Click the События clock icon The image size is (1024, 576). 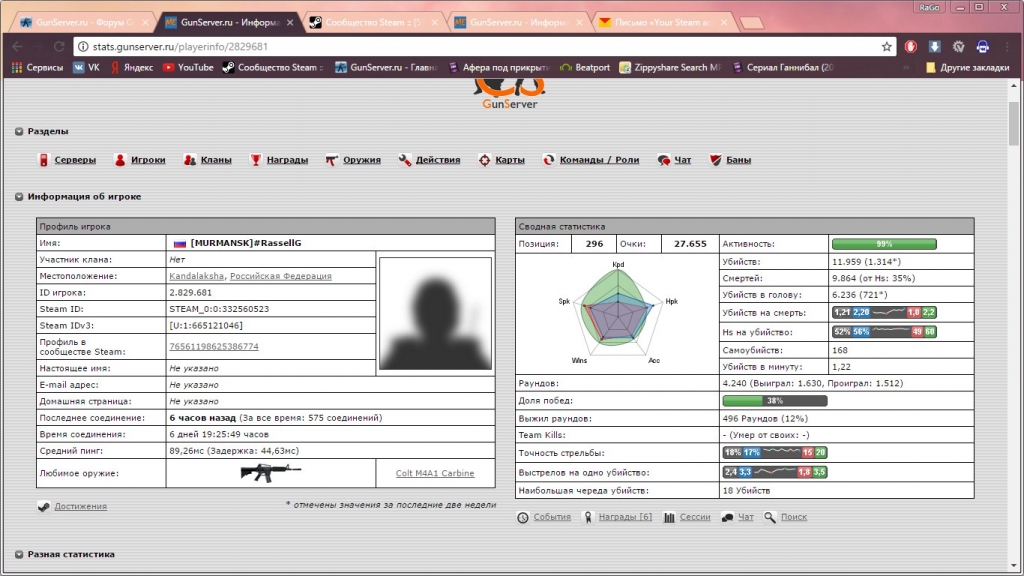[523, 517]
